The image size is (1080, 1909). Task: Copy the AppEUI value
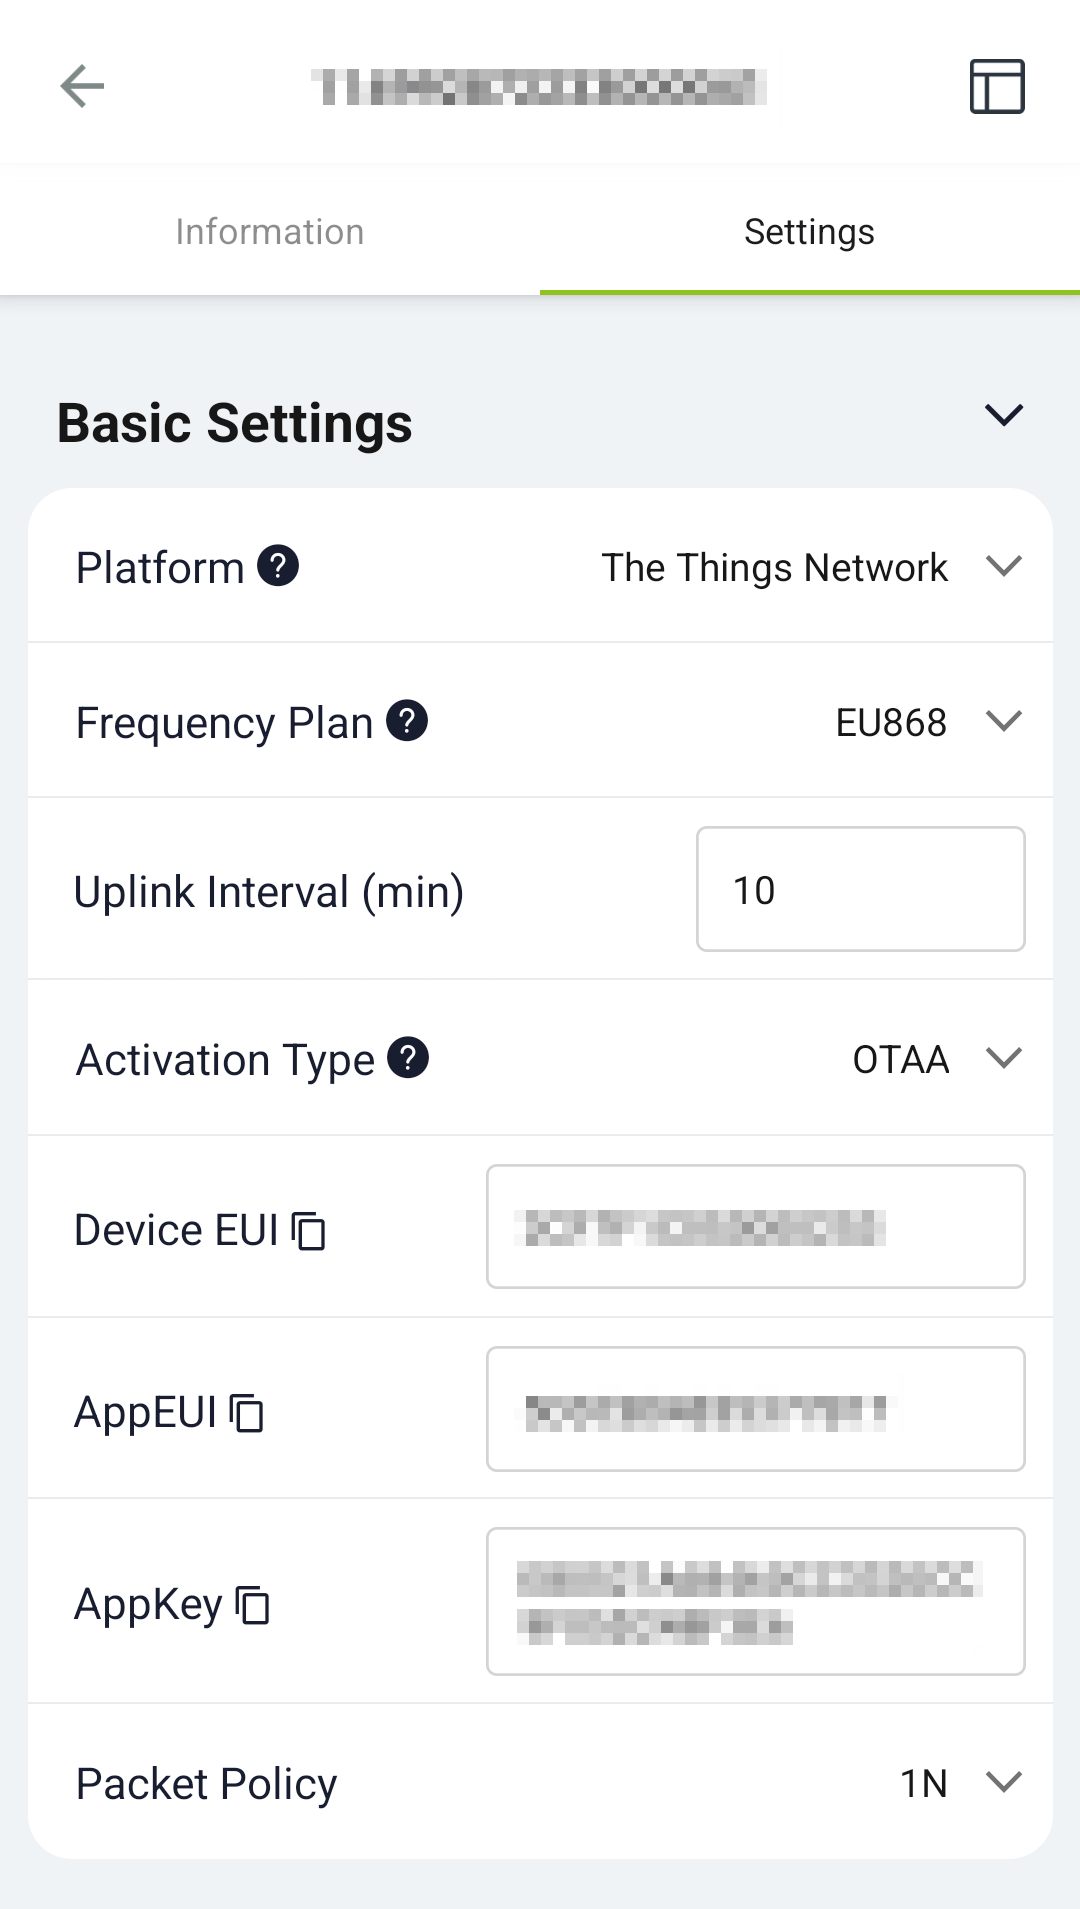(x=245, y=1414)
